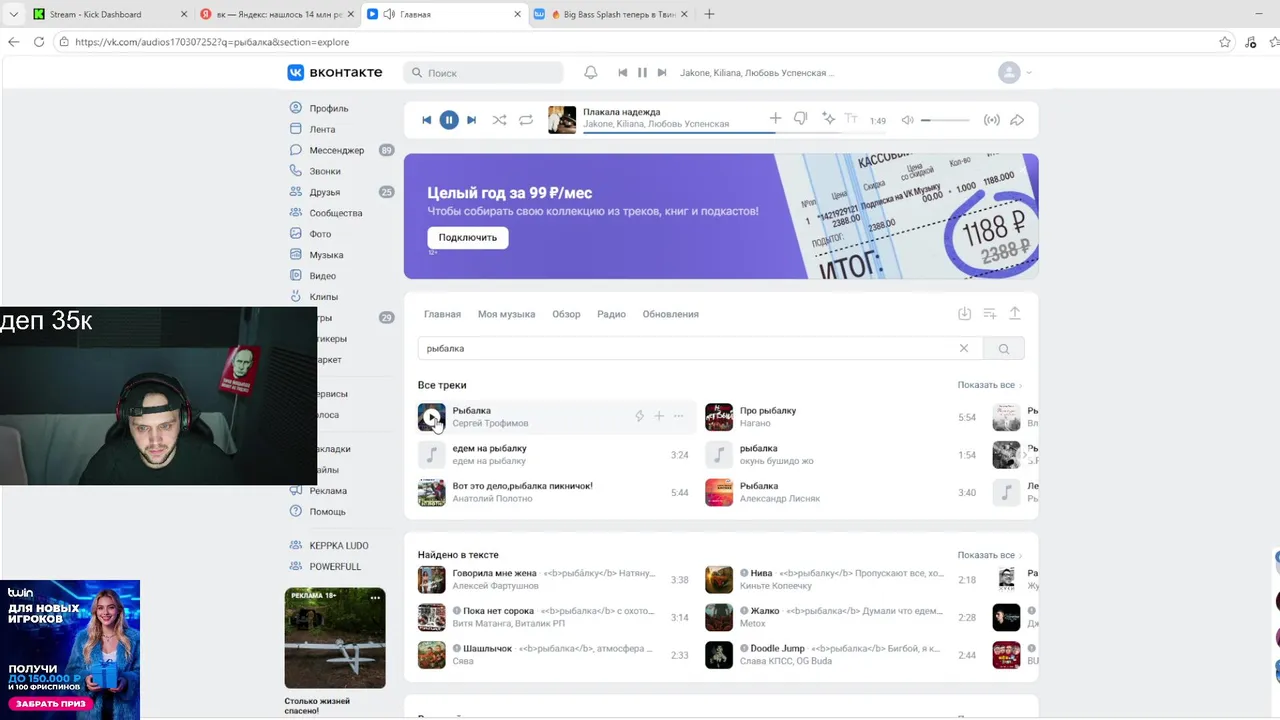Switch to the Главная music tab
This screenshot has height=720, width=1280.
[x=442, y=314]
